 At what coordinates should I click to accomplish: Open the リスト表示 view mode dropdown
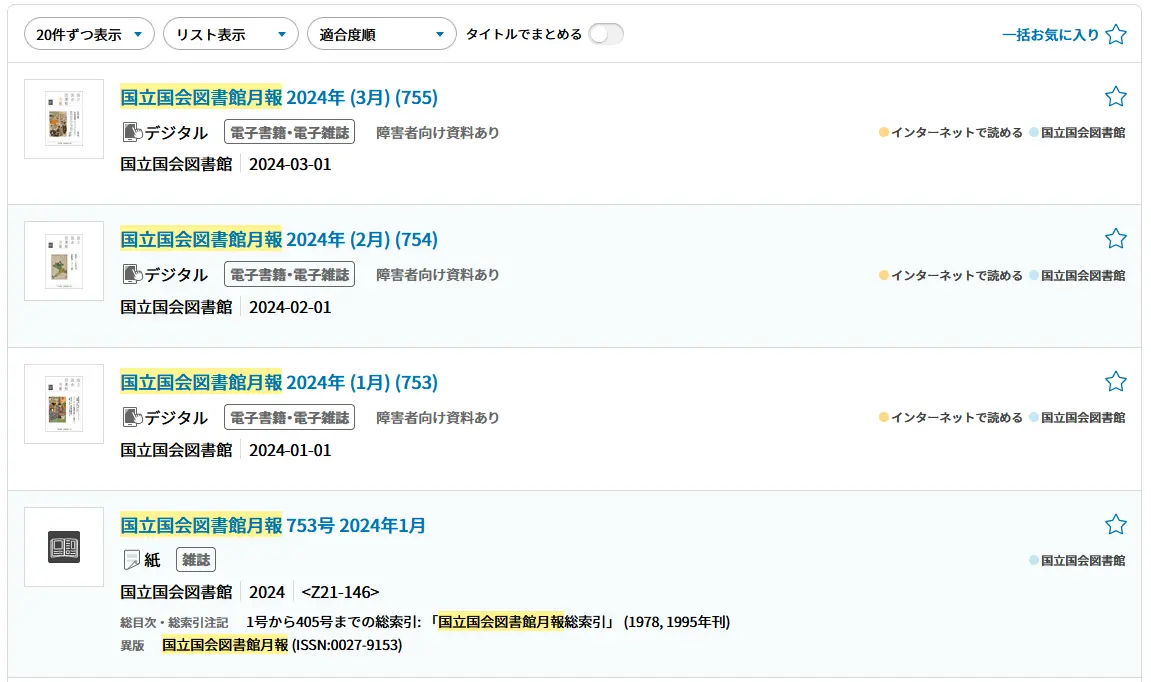[230, 35]
